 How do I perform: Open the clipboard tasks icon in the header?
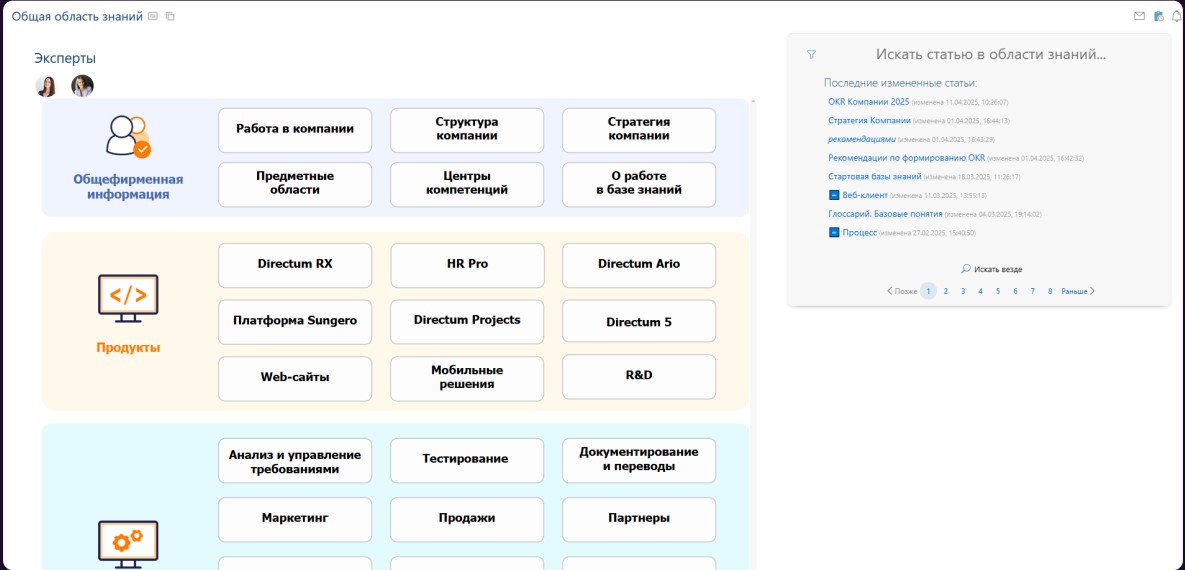pyautogui.click(x=1159, y=16)
